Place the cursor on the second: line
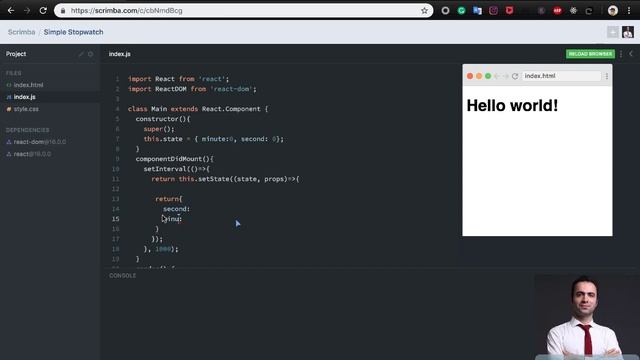 (177, 209)
